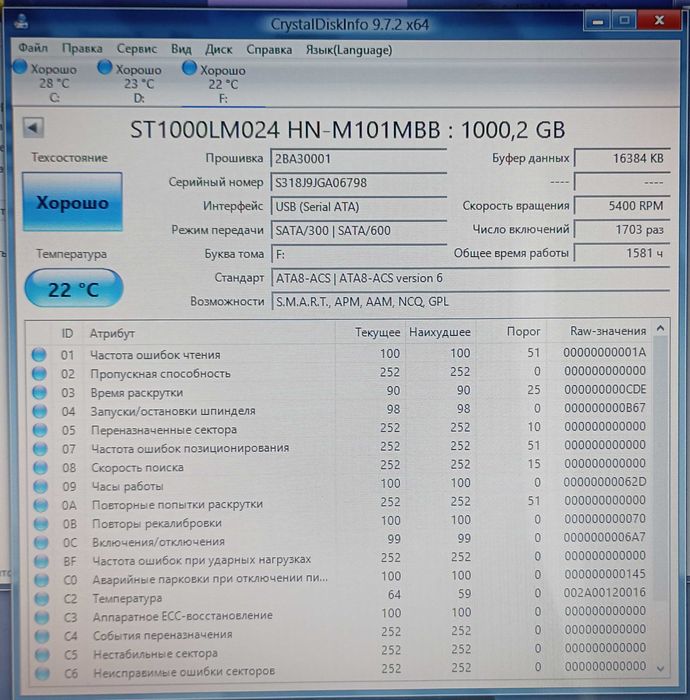
Task: Click the status orb for Скорость поиска
Action: (40, 467)
